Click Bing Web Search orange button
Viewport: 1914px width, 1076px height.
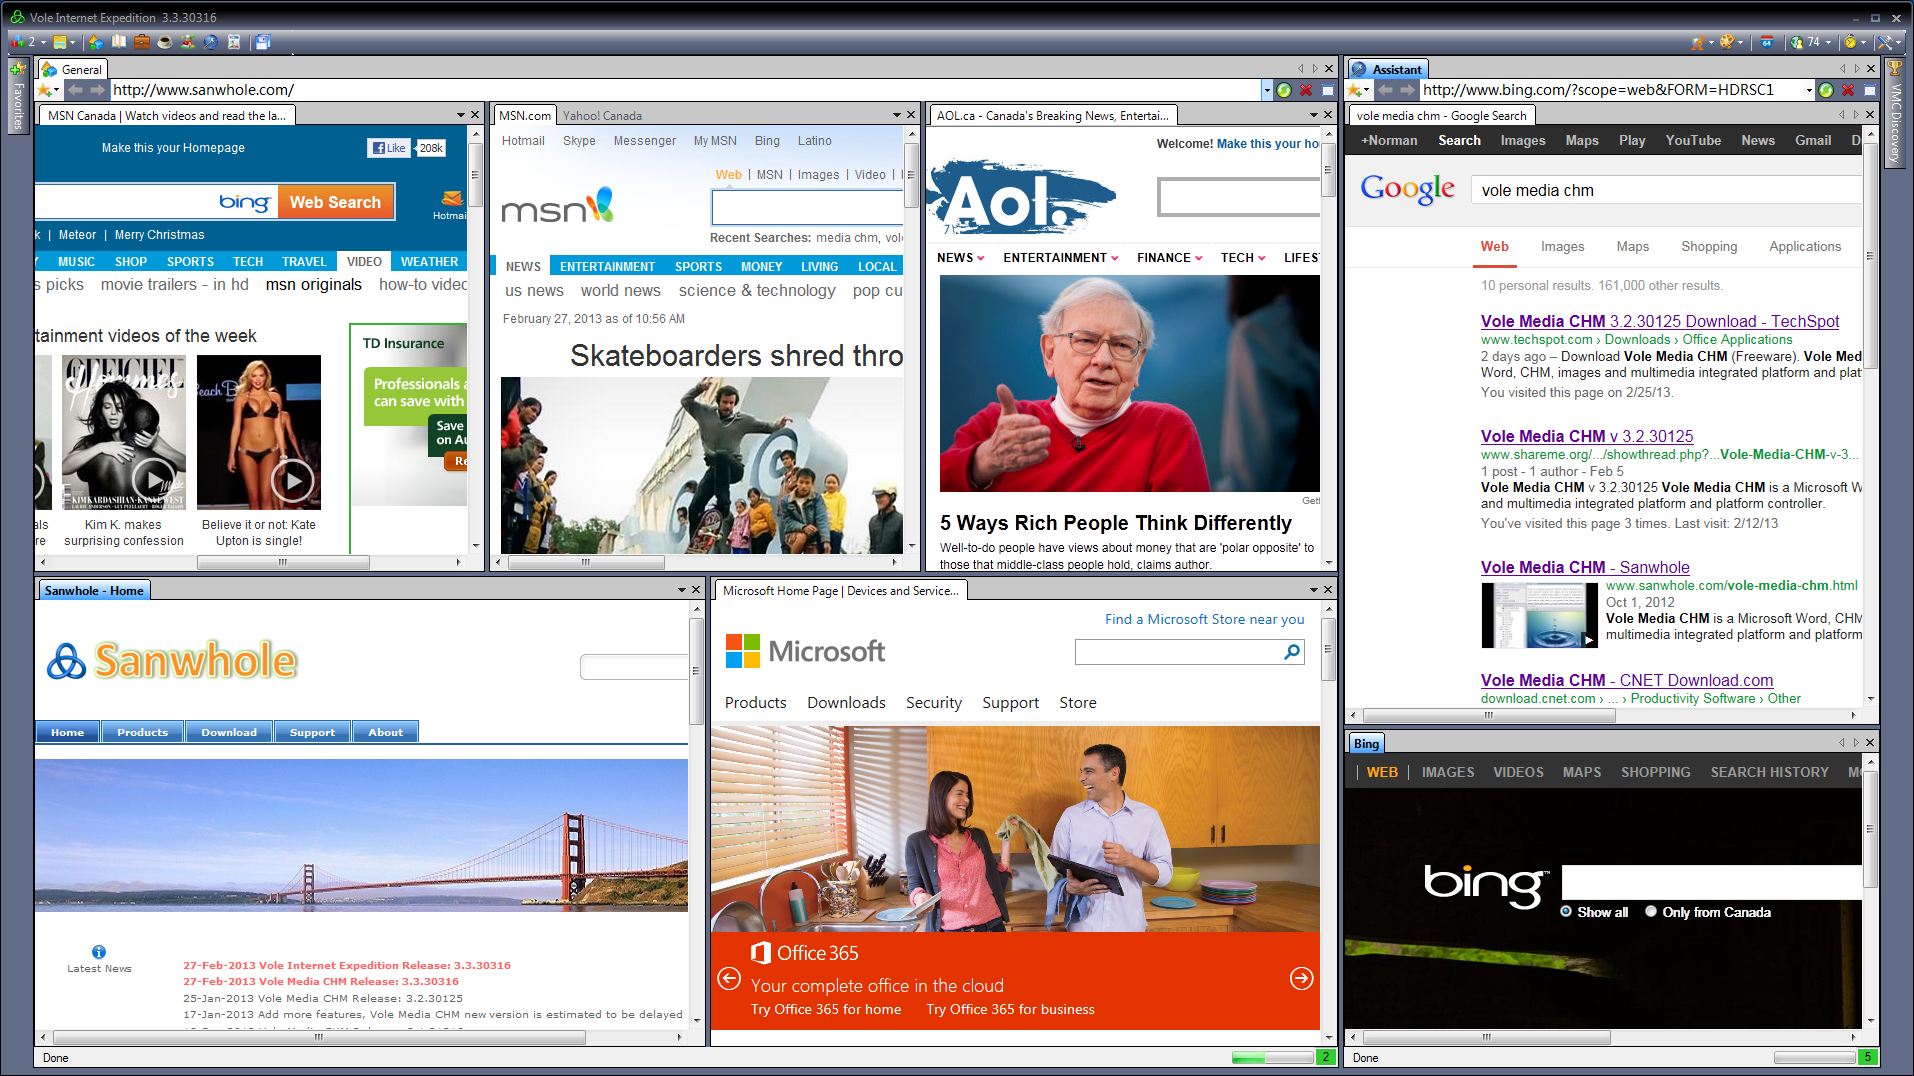click(x=335, y=202)
